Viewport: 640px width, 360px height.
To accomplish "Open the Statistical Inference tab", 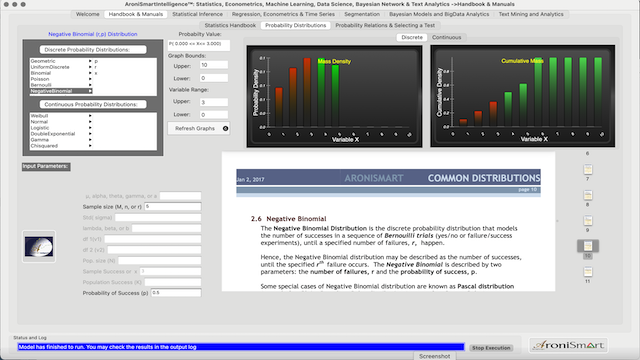I will click(198, 14).
